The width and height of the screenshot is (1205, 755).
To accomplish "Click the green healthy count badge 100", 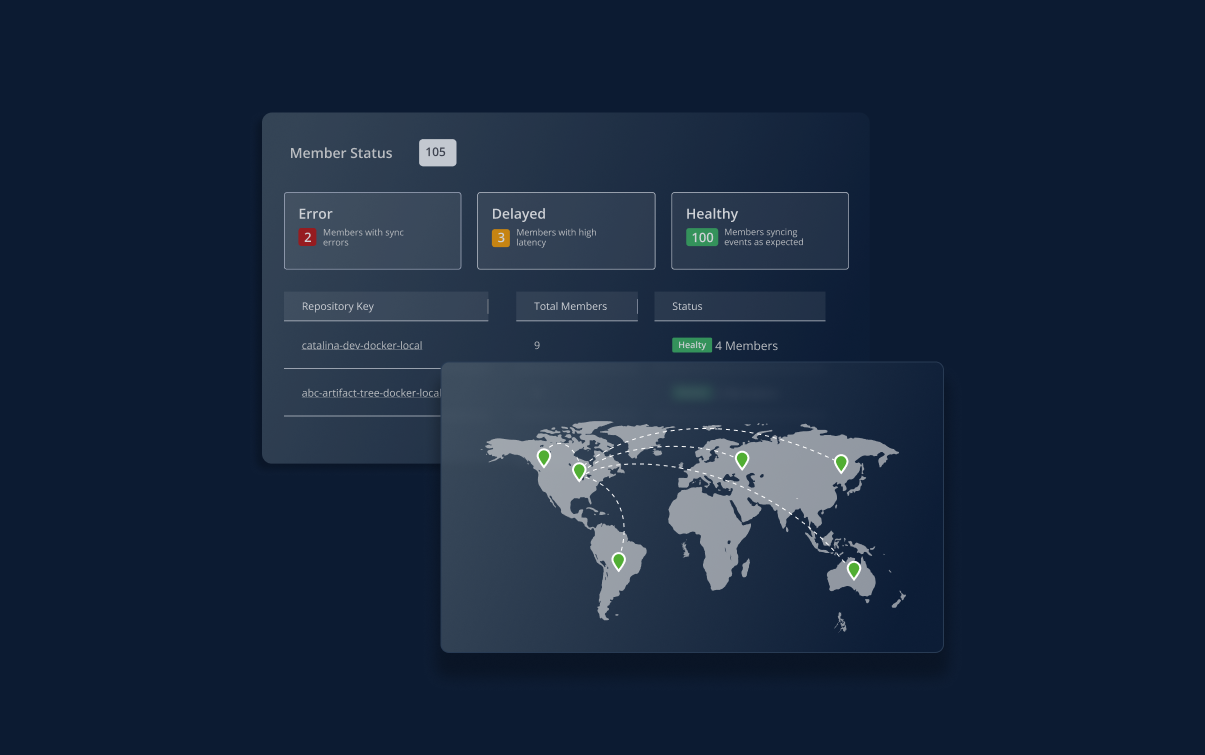I will coord(702,237).
